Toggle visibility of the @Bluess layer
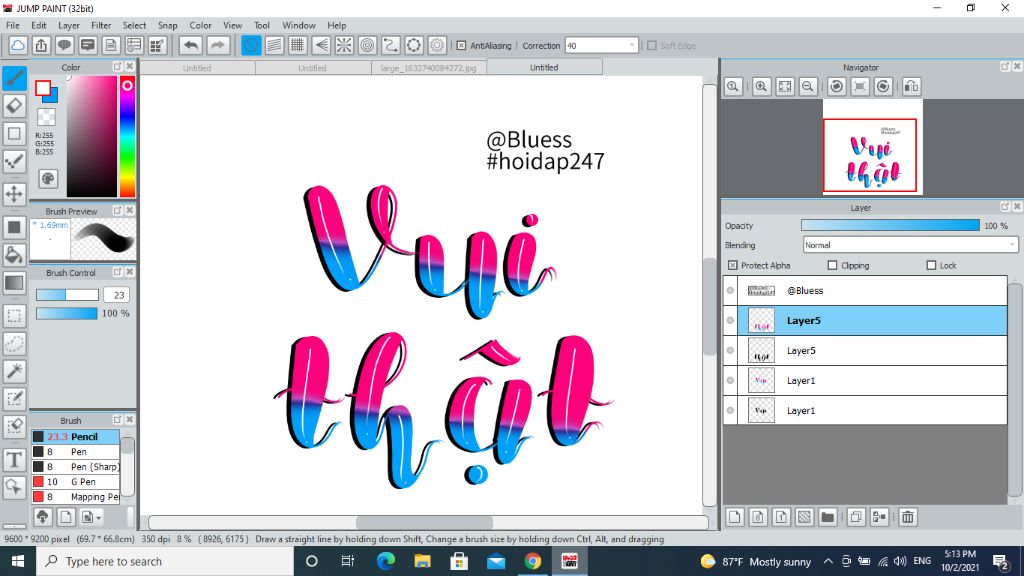 pyautogui.click(x=730, y=291)
